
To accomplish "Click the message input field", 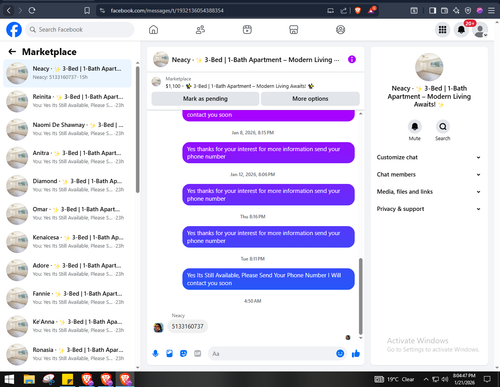I will [272, 353].
